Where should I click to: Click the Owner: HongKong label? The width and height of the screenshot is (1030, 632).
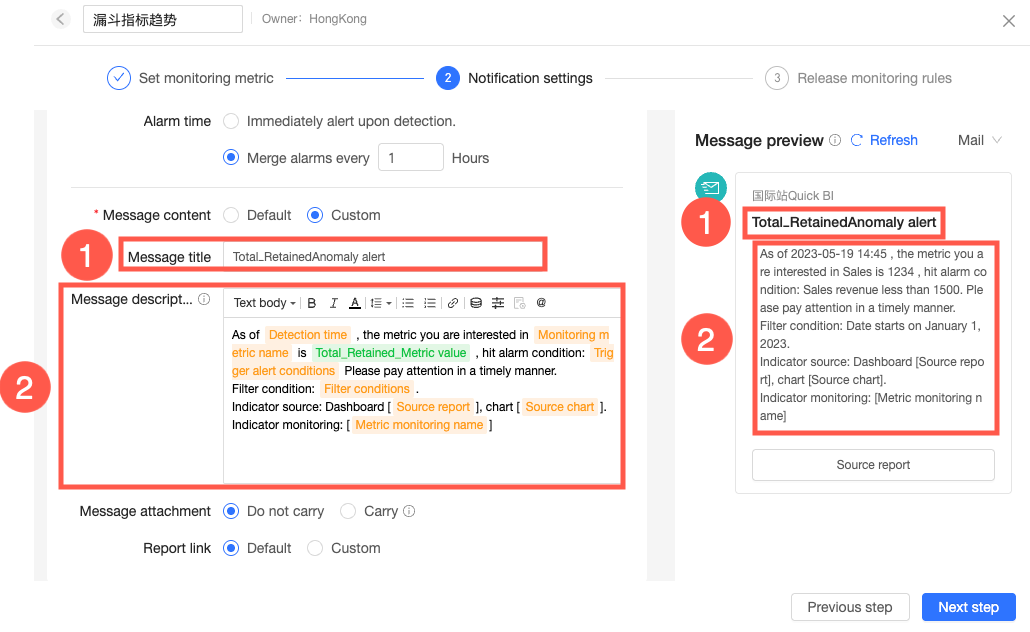314,19
